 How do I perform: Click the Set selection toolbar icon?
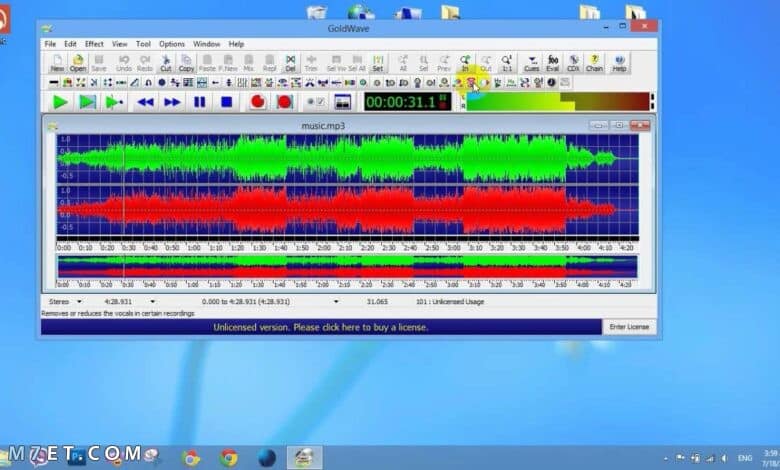pos(378,63)
